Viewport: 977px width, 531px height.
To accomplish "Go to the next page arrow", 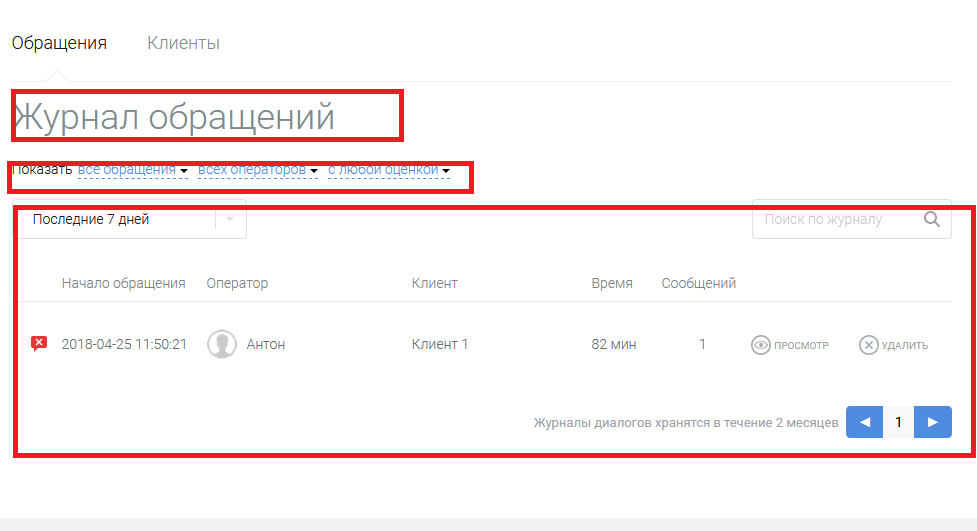I will point(933,422).
